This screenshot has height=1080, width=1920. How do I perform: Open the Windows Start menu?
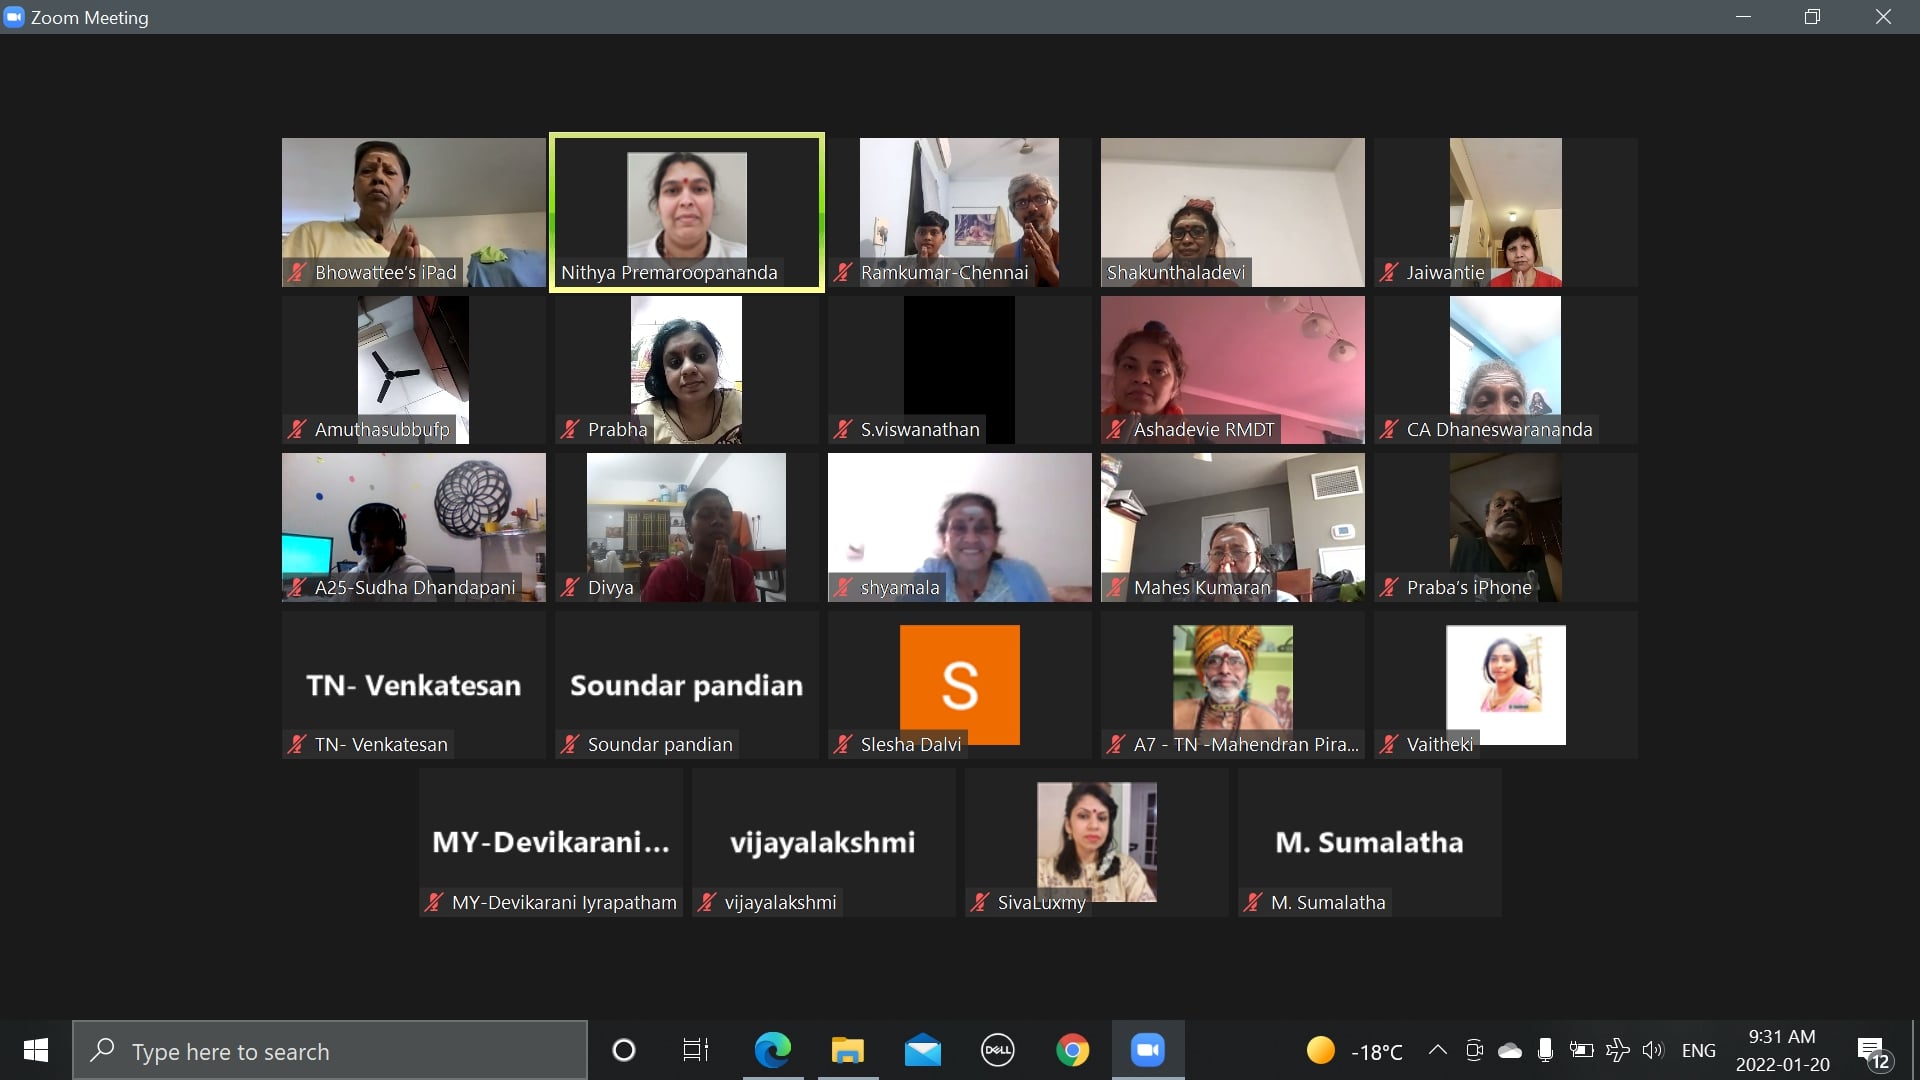[x=36, y=1050]
